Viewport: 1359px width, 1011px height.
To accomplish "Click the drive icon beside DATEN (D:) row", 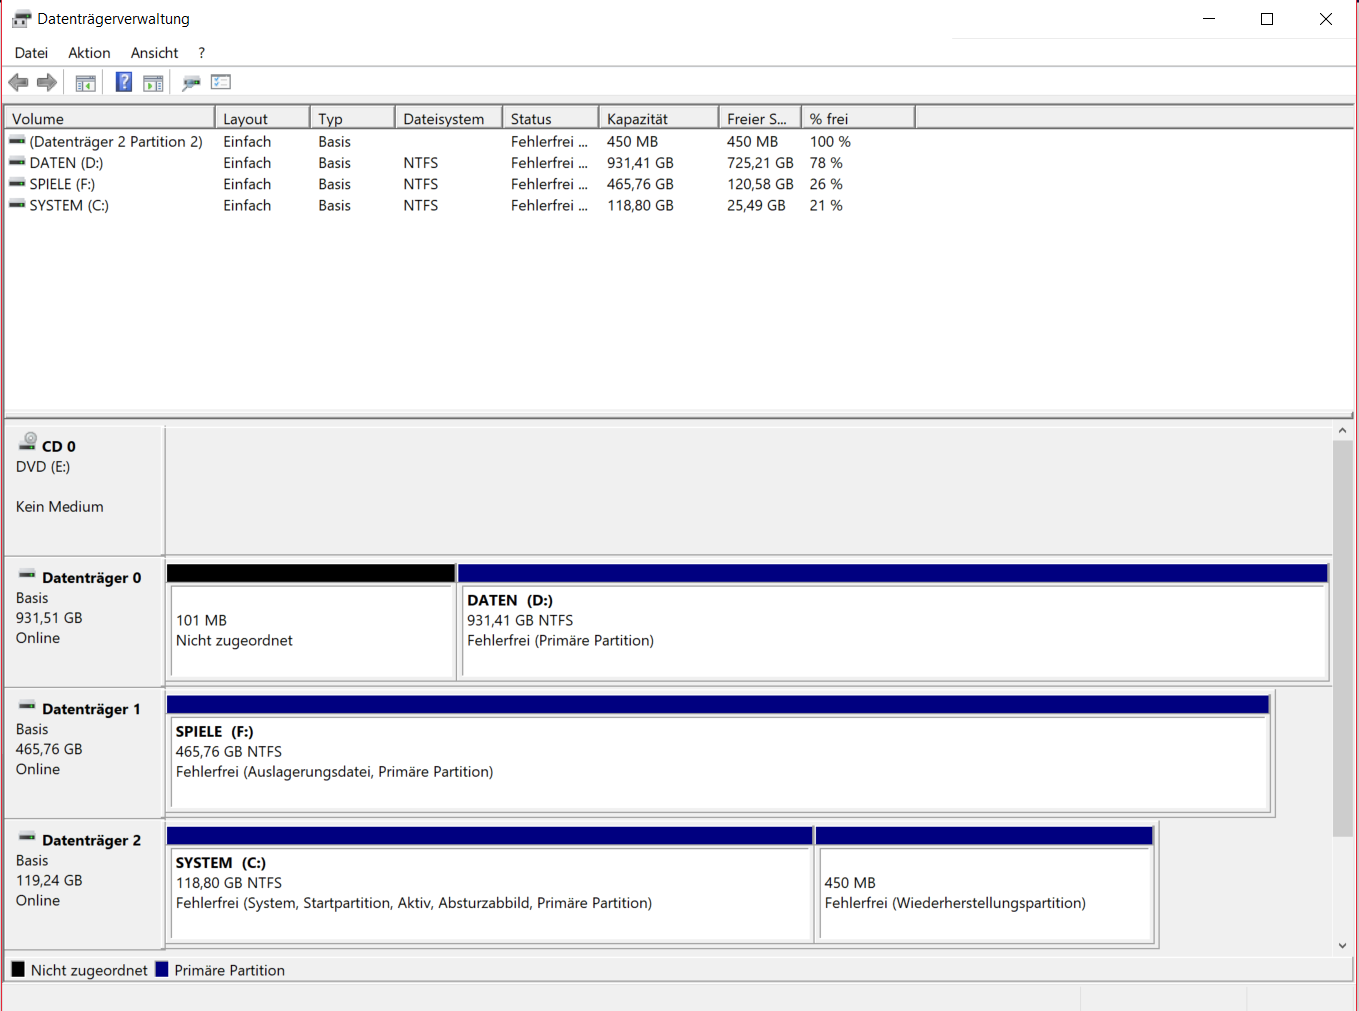I will point(17,162).
